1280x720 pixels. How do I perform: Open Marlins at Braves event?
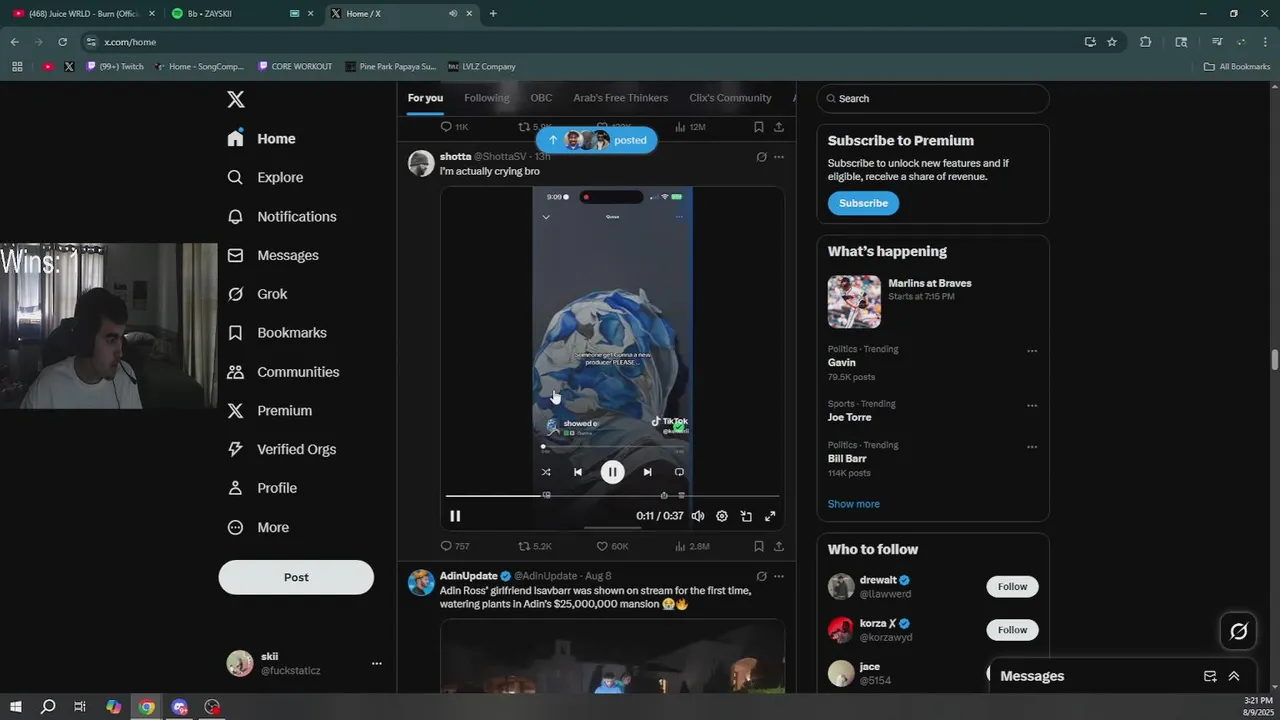point(933,301)
